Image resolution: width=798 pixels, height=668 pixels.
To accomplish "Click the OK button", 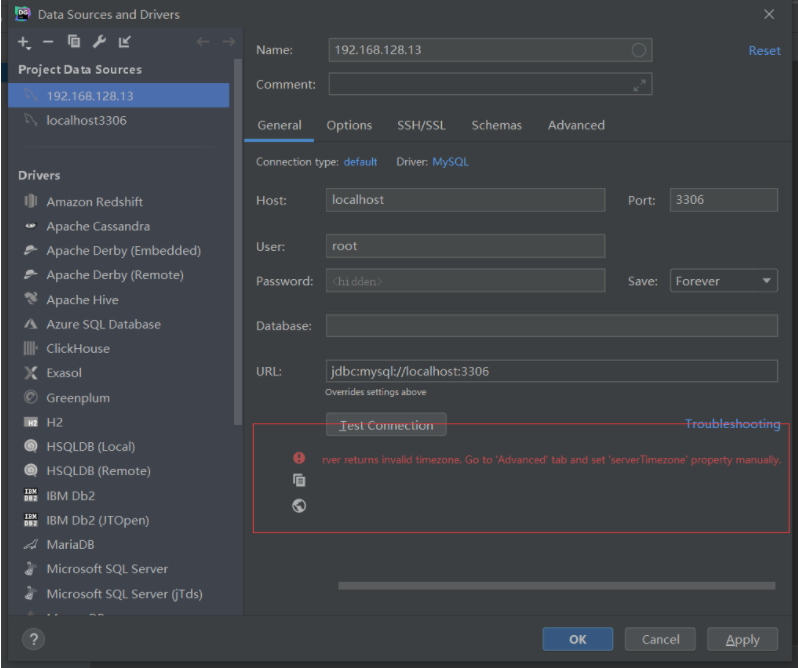I will click(578, 639).
